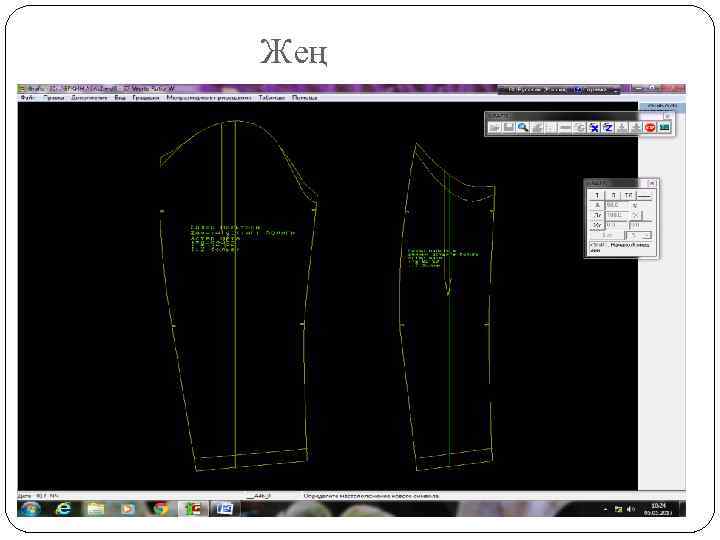Screen dimensions: 720x540
Task: Close the floating icon toolbar
Action: click(x=667, y=116)
